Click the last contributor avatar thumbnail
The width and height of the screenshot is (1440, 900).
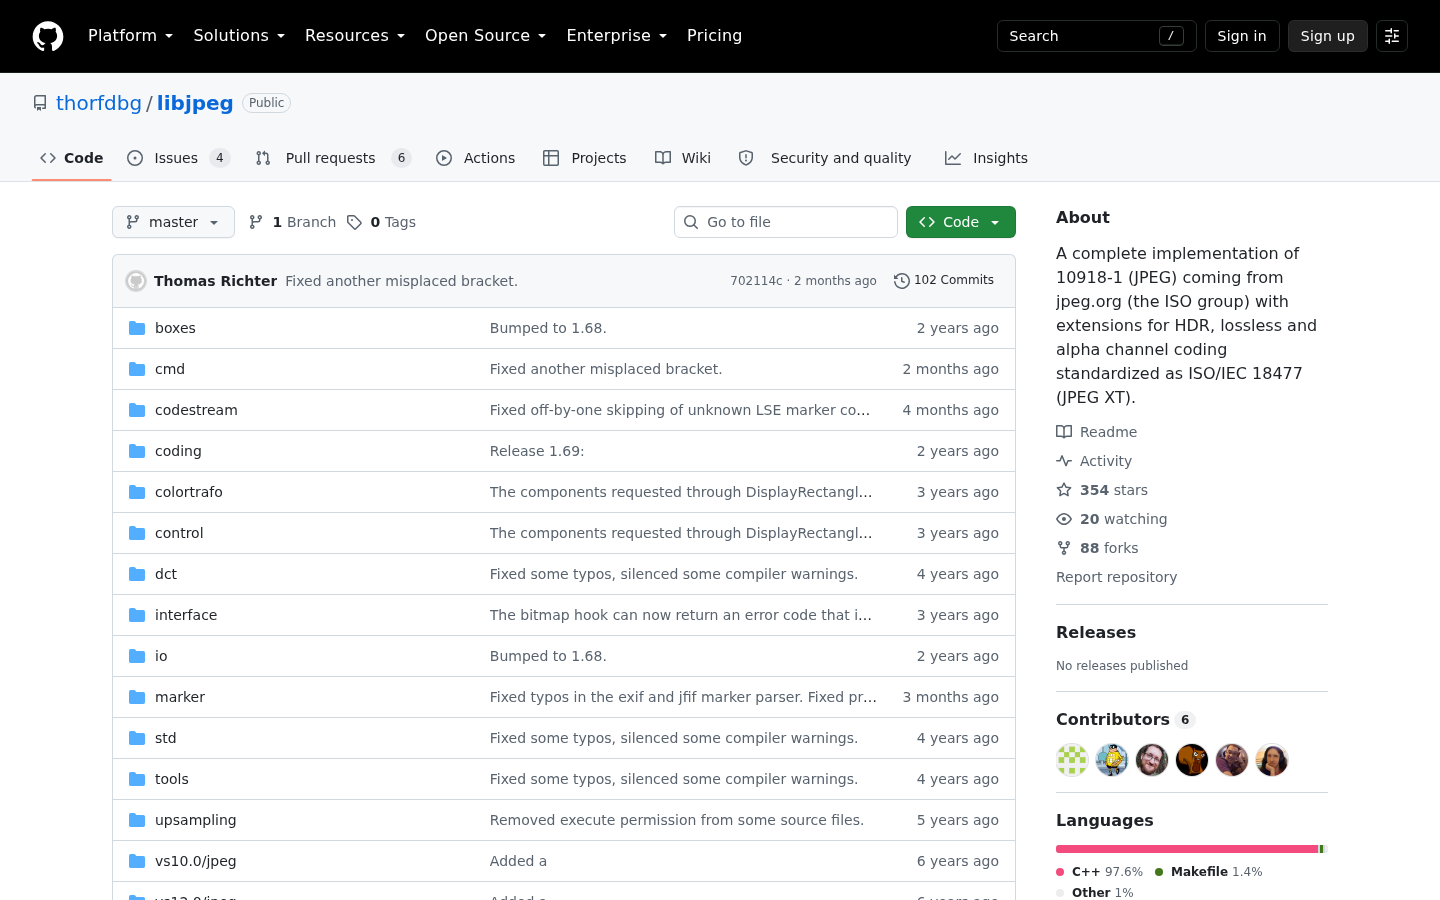1272,760
